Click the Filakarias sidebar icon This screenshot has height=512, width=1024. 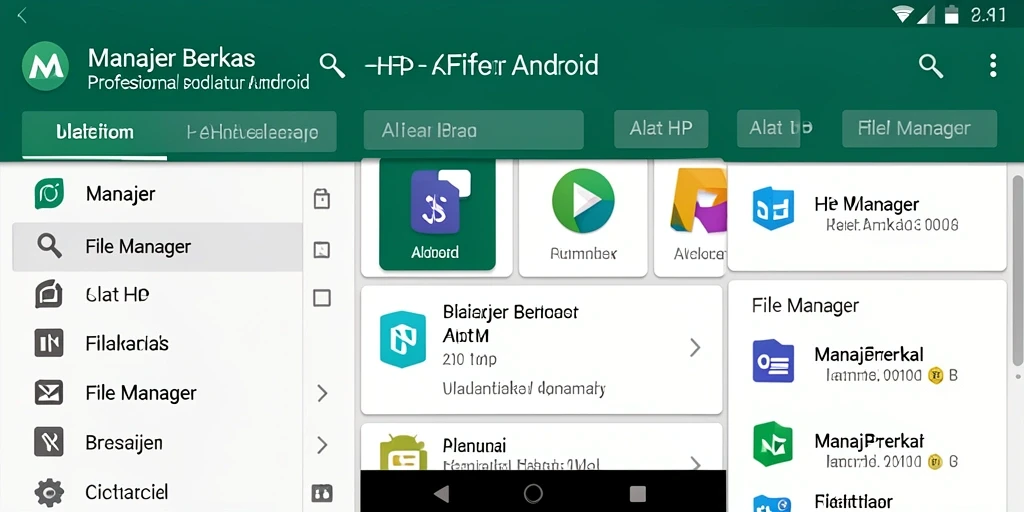pos(49,343)
